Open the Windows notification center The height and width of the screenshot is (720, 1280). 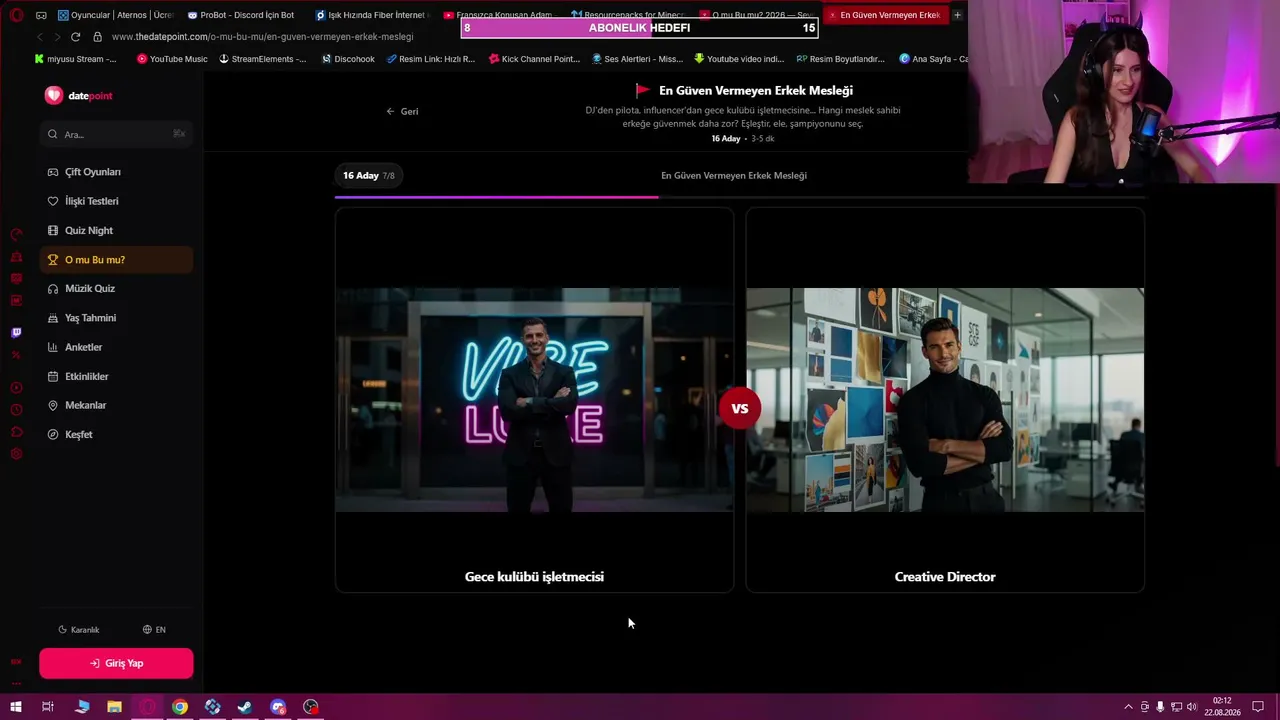pos(1258,707)
